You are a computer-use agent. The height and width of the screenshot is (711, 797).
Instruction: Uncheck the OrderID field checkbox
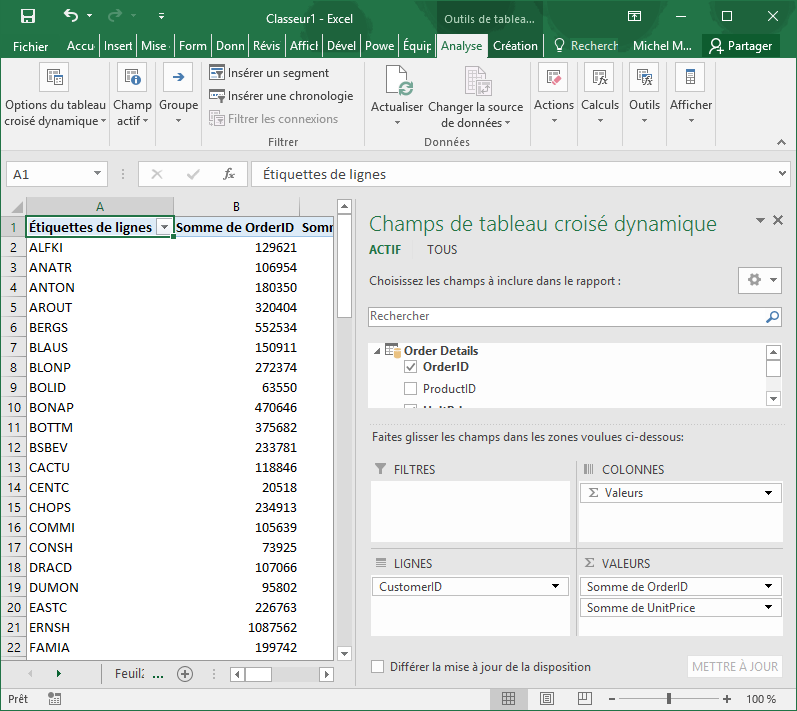pos(410,367)
